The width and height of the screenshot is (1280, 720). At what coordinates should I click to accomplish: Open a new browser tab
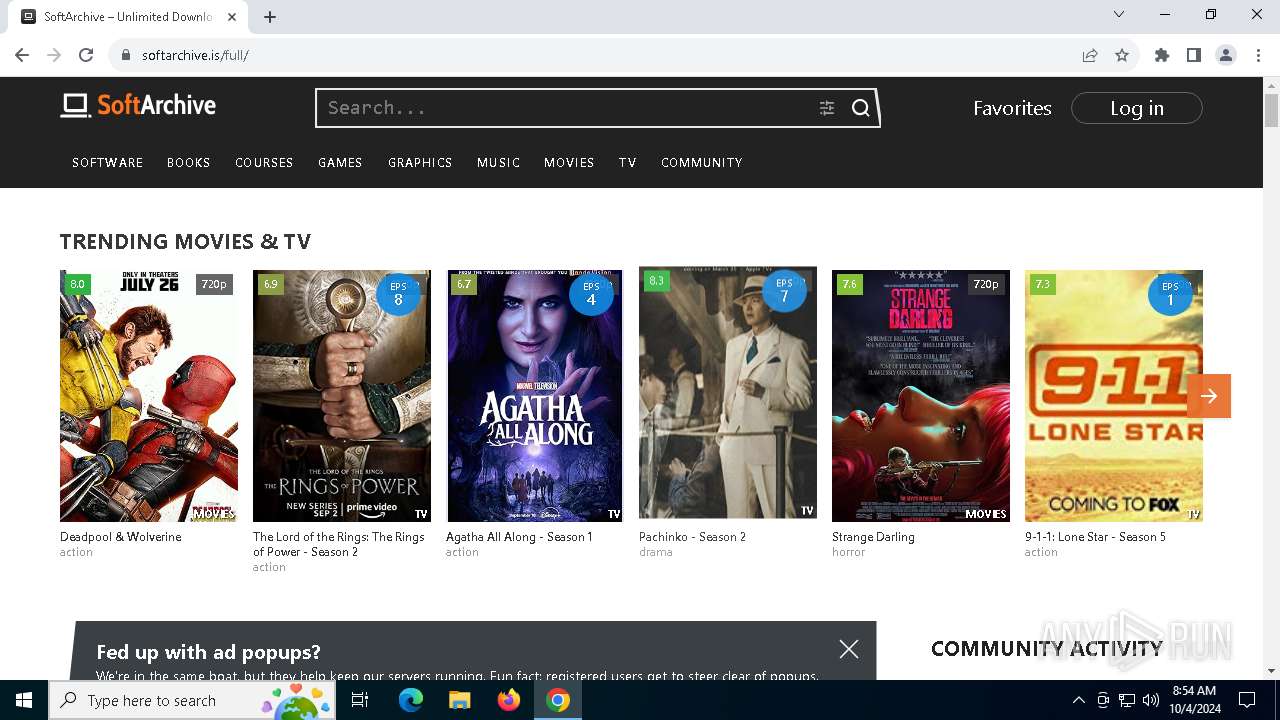(x=270, y=17)
